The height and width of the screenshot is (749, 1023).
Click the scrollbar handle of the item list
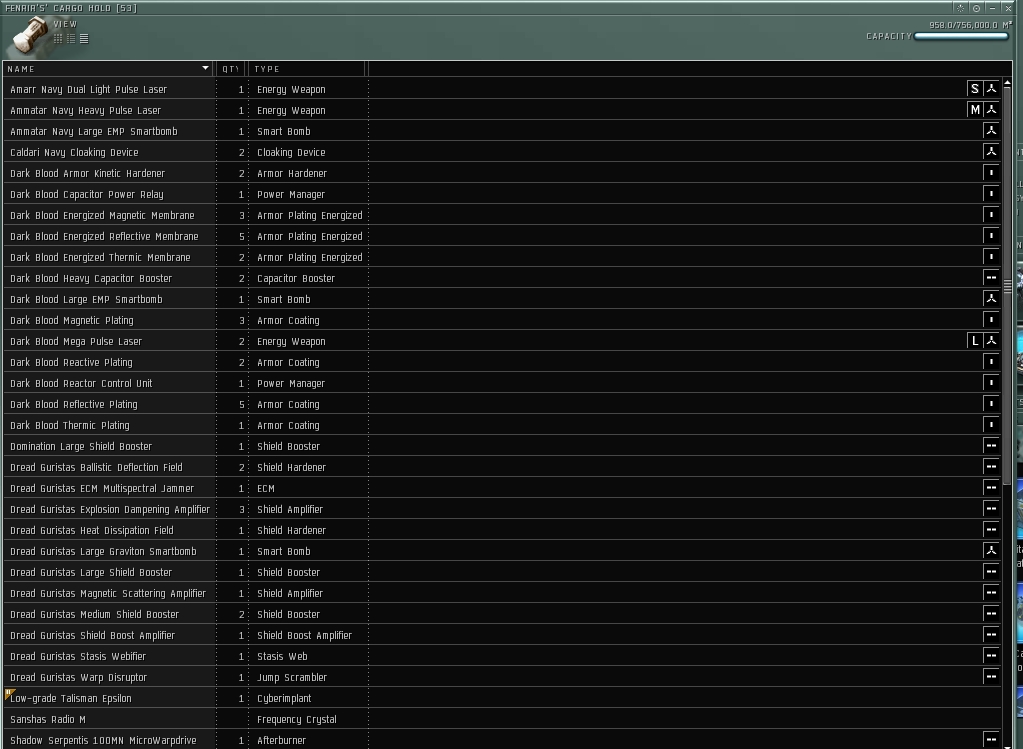tap(1007, 286)
